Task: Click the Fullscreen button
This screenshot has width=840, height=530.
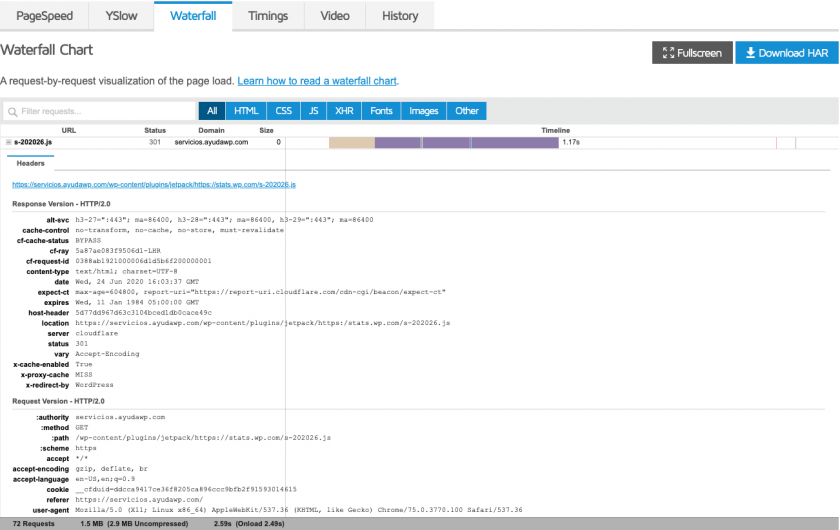Action: pyautogui.click(x=691, y=53)
